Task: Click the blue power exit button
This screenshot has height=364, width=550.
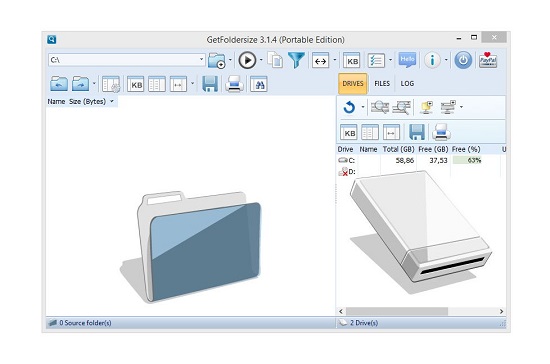Action: (x=463, y=60)
